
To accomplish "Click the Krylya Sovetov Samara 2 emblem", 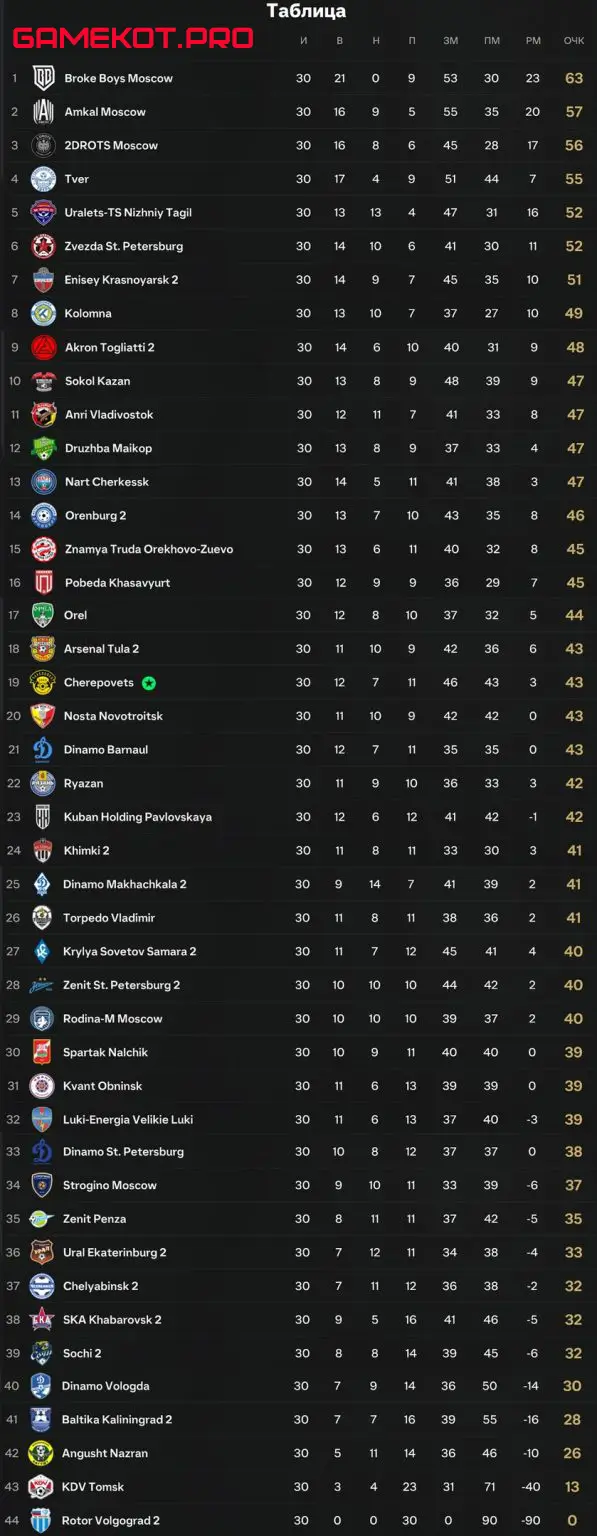I will click(x=43, y=951).
